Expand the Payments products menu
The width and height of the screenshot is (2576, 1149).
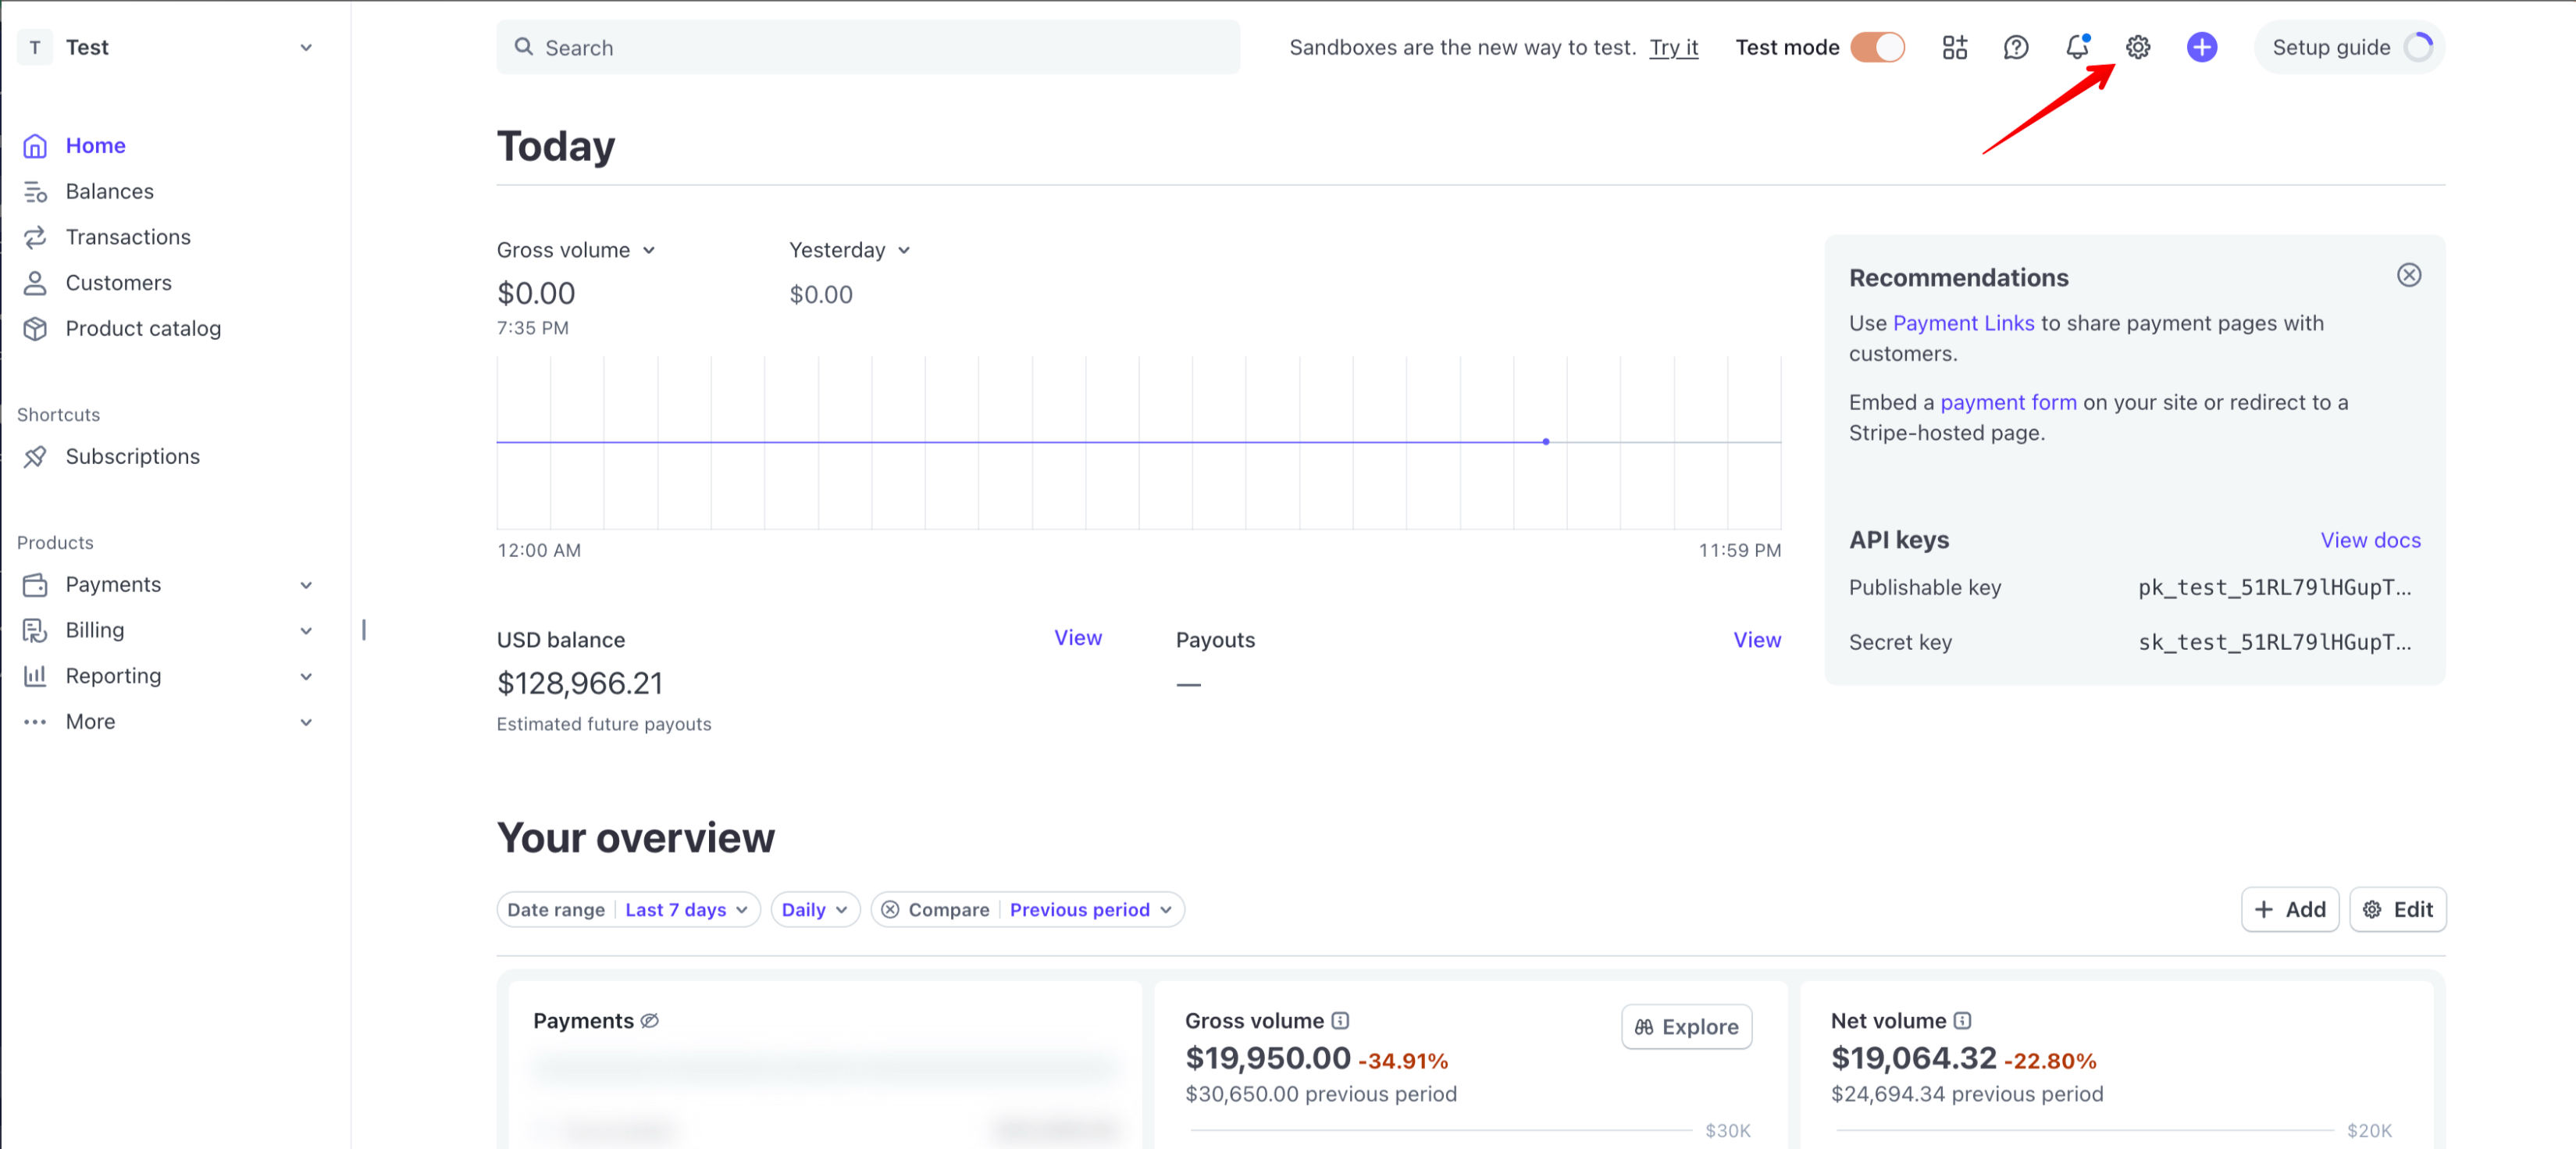tap(306, 585)
